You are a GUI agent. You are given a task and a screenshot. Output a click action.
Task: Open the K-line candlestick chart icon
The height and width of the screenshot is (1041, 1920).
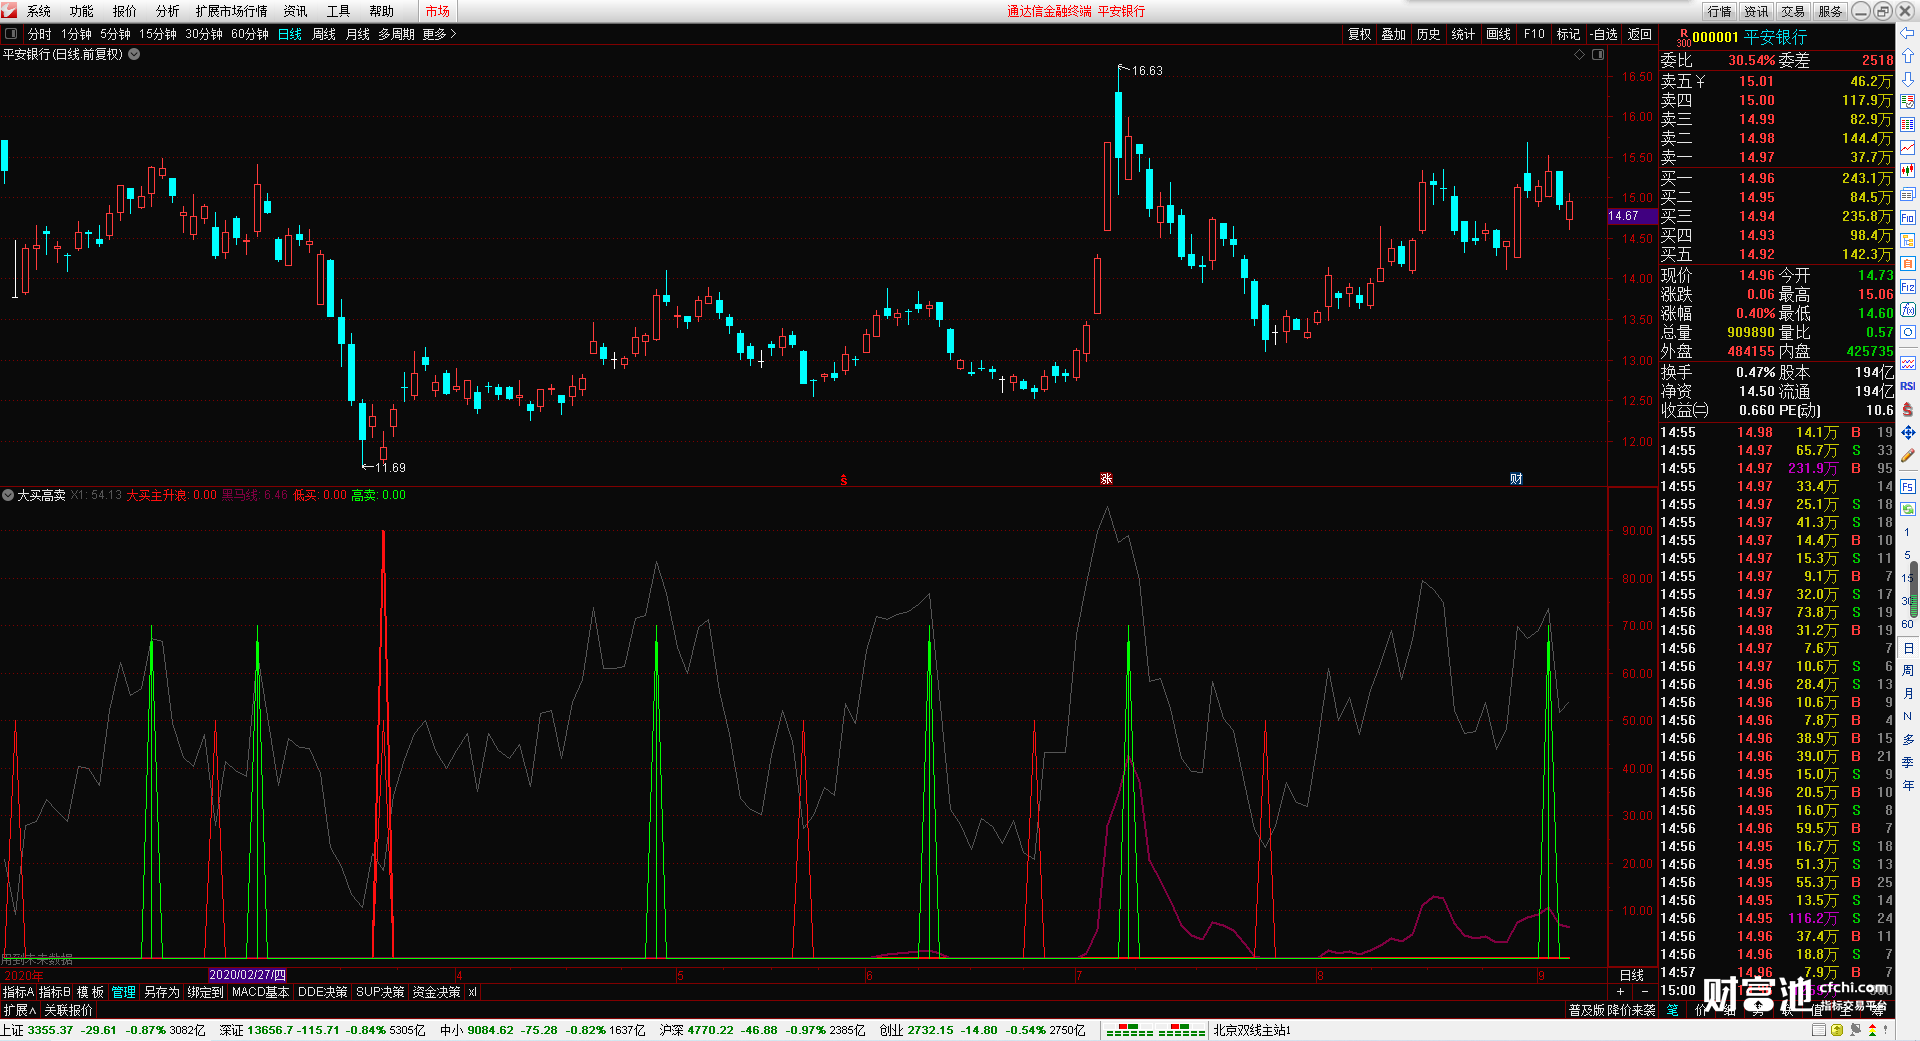[x=1907, y=171]
